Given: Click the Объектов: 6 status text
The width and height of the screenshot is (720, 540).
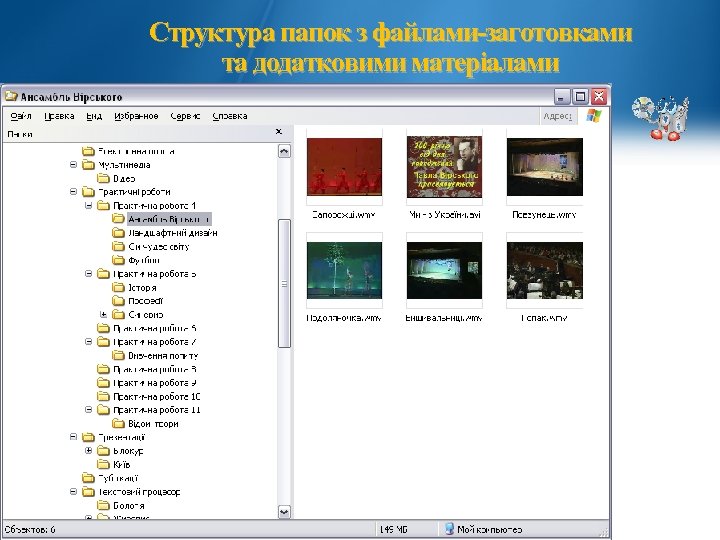Looking at the screenshot, I should click(30, 529).
